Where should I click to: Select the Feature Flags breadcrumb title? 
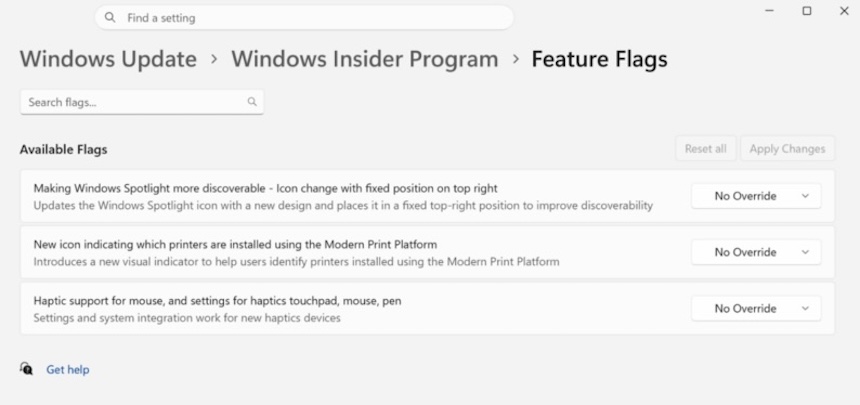coord(599,59)
